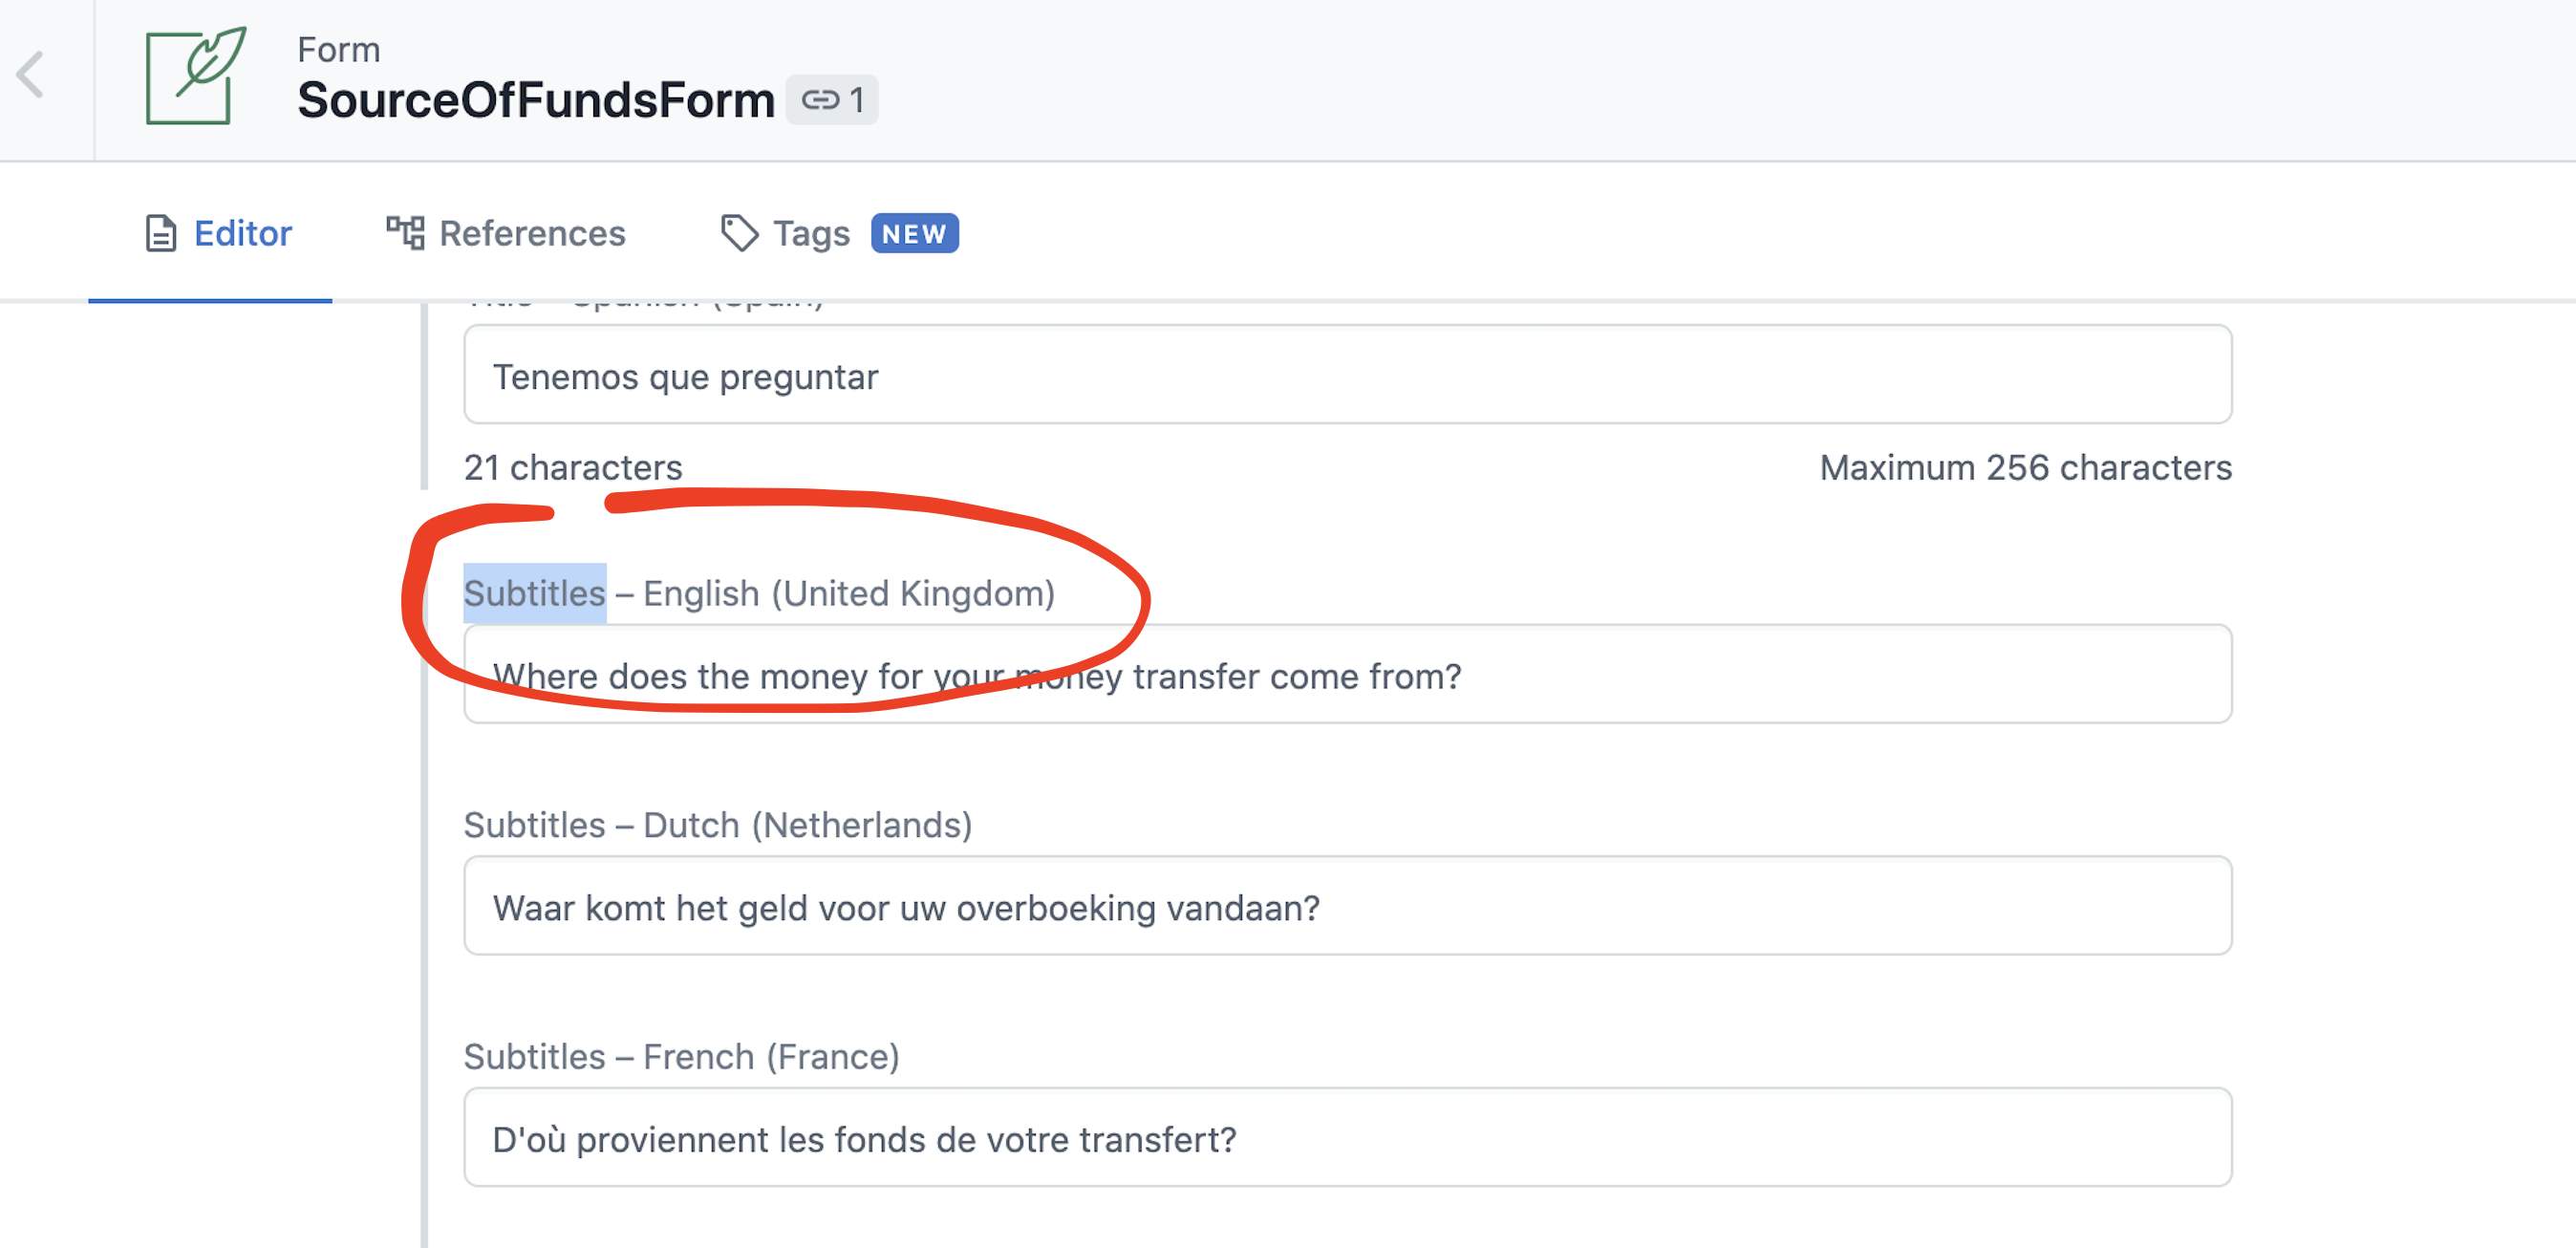Click the link count badge icon
Viewport: 2576px width, 1248px height.
820,100
